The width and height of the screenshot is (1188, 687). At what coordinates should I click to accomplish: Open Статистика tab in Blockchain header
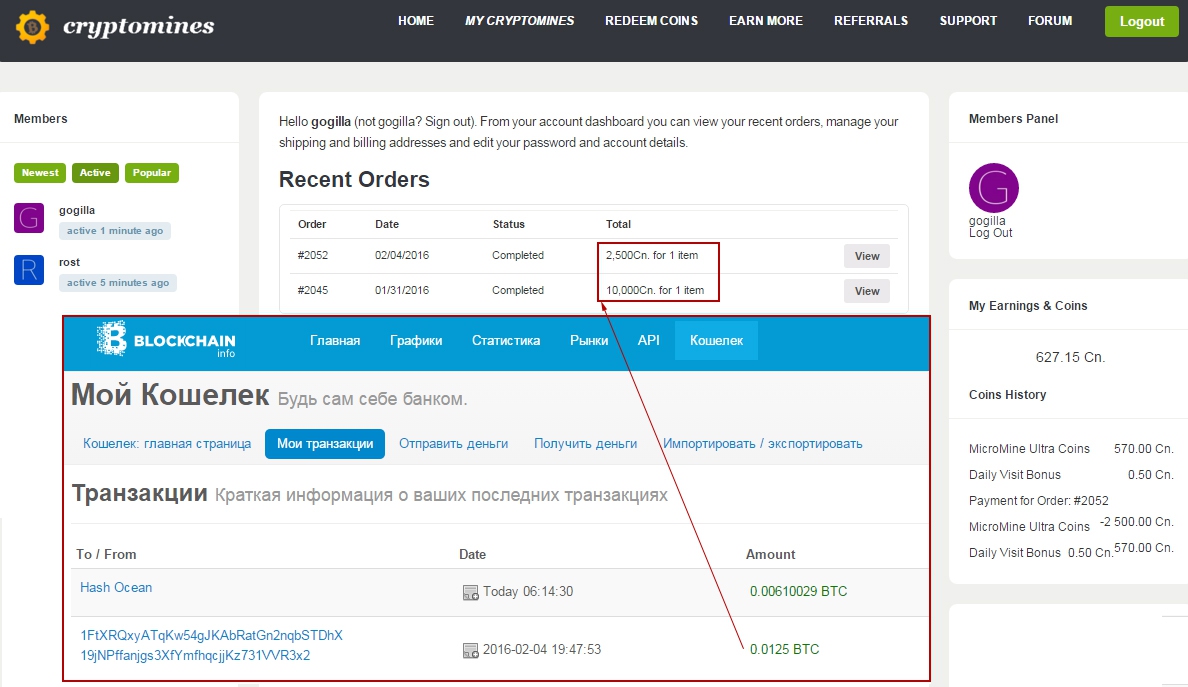click(x=506, y=341)
